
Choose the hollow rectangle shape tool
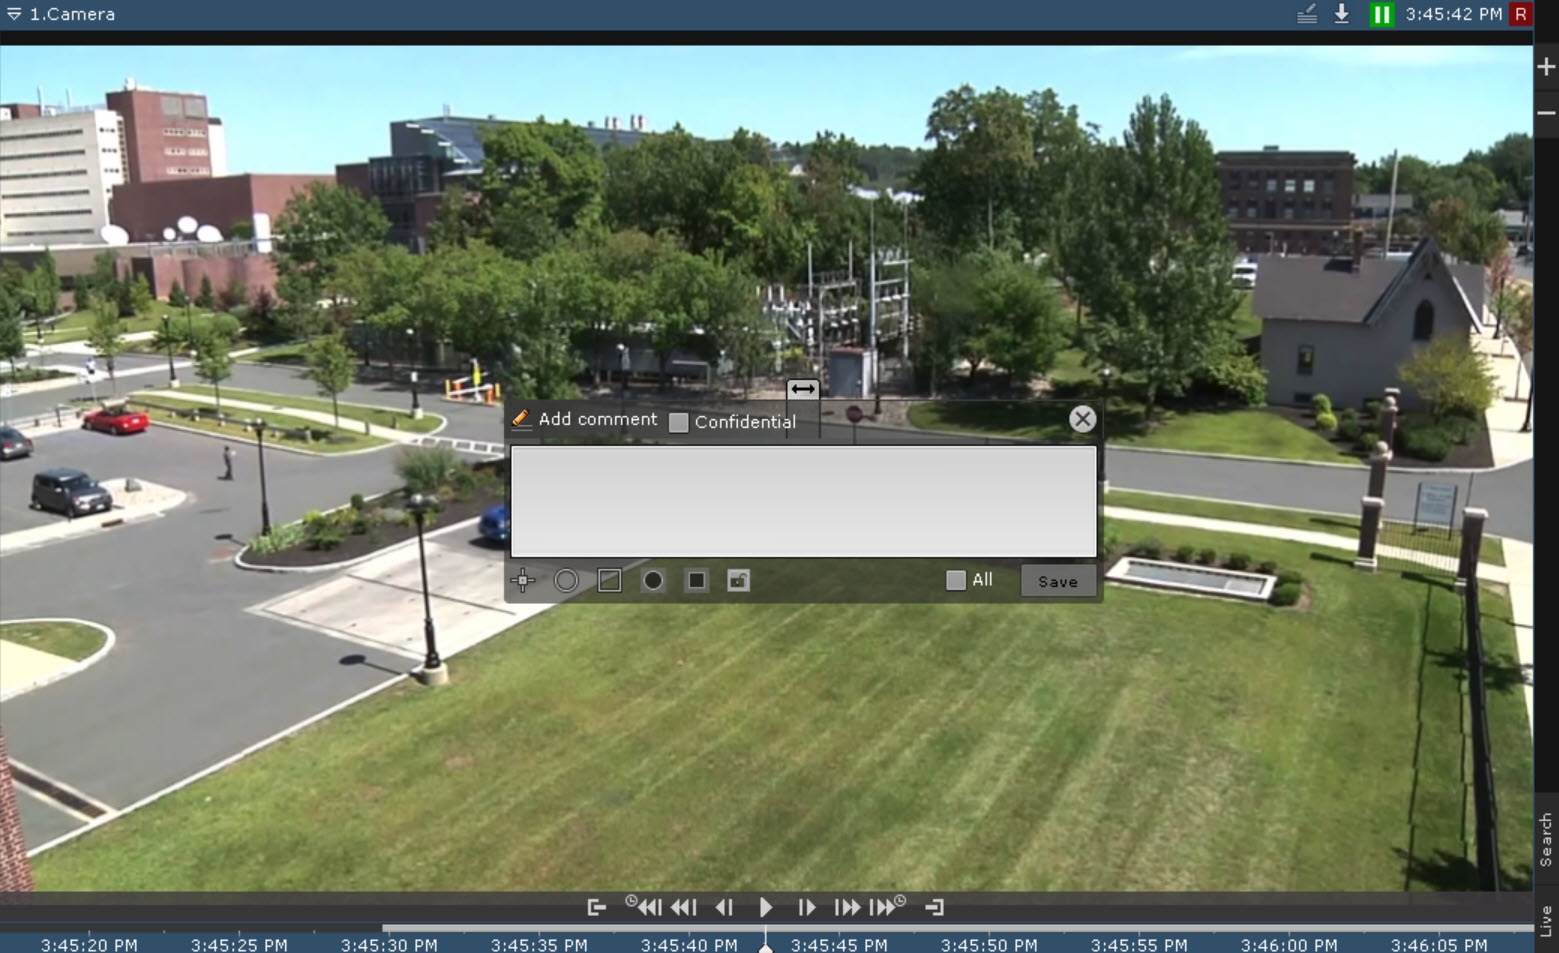tap(609, 581)
